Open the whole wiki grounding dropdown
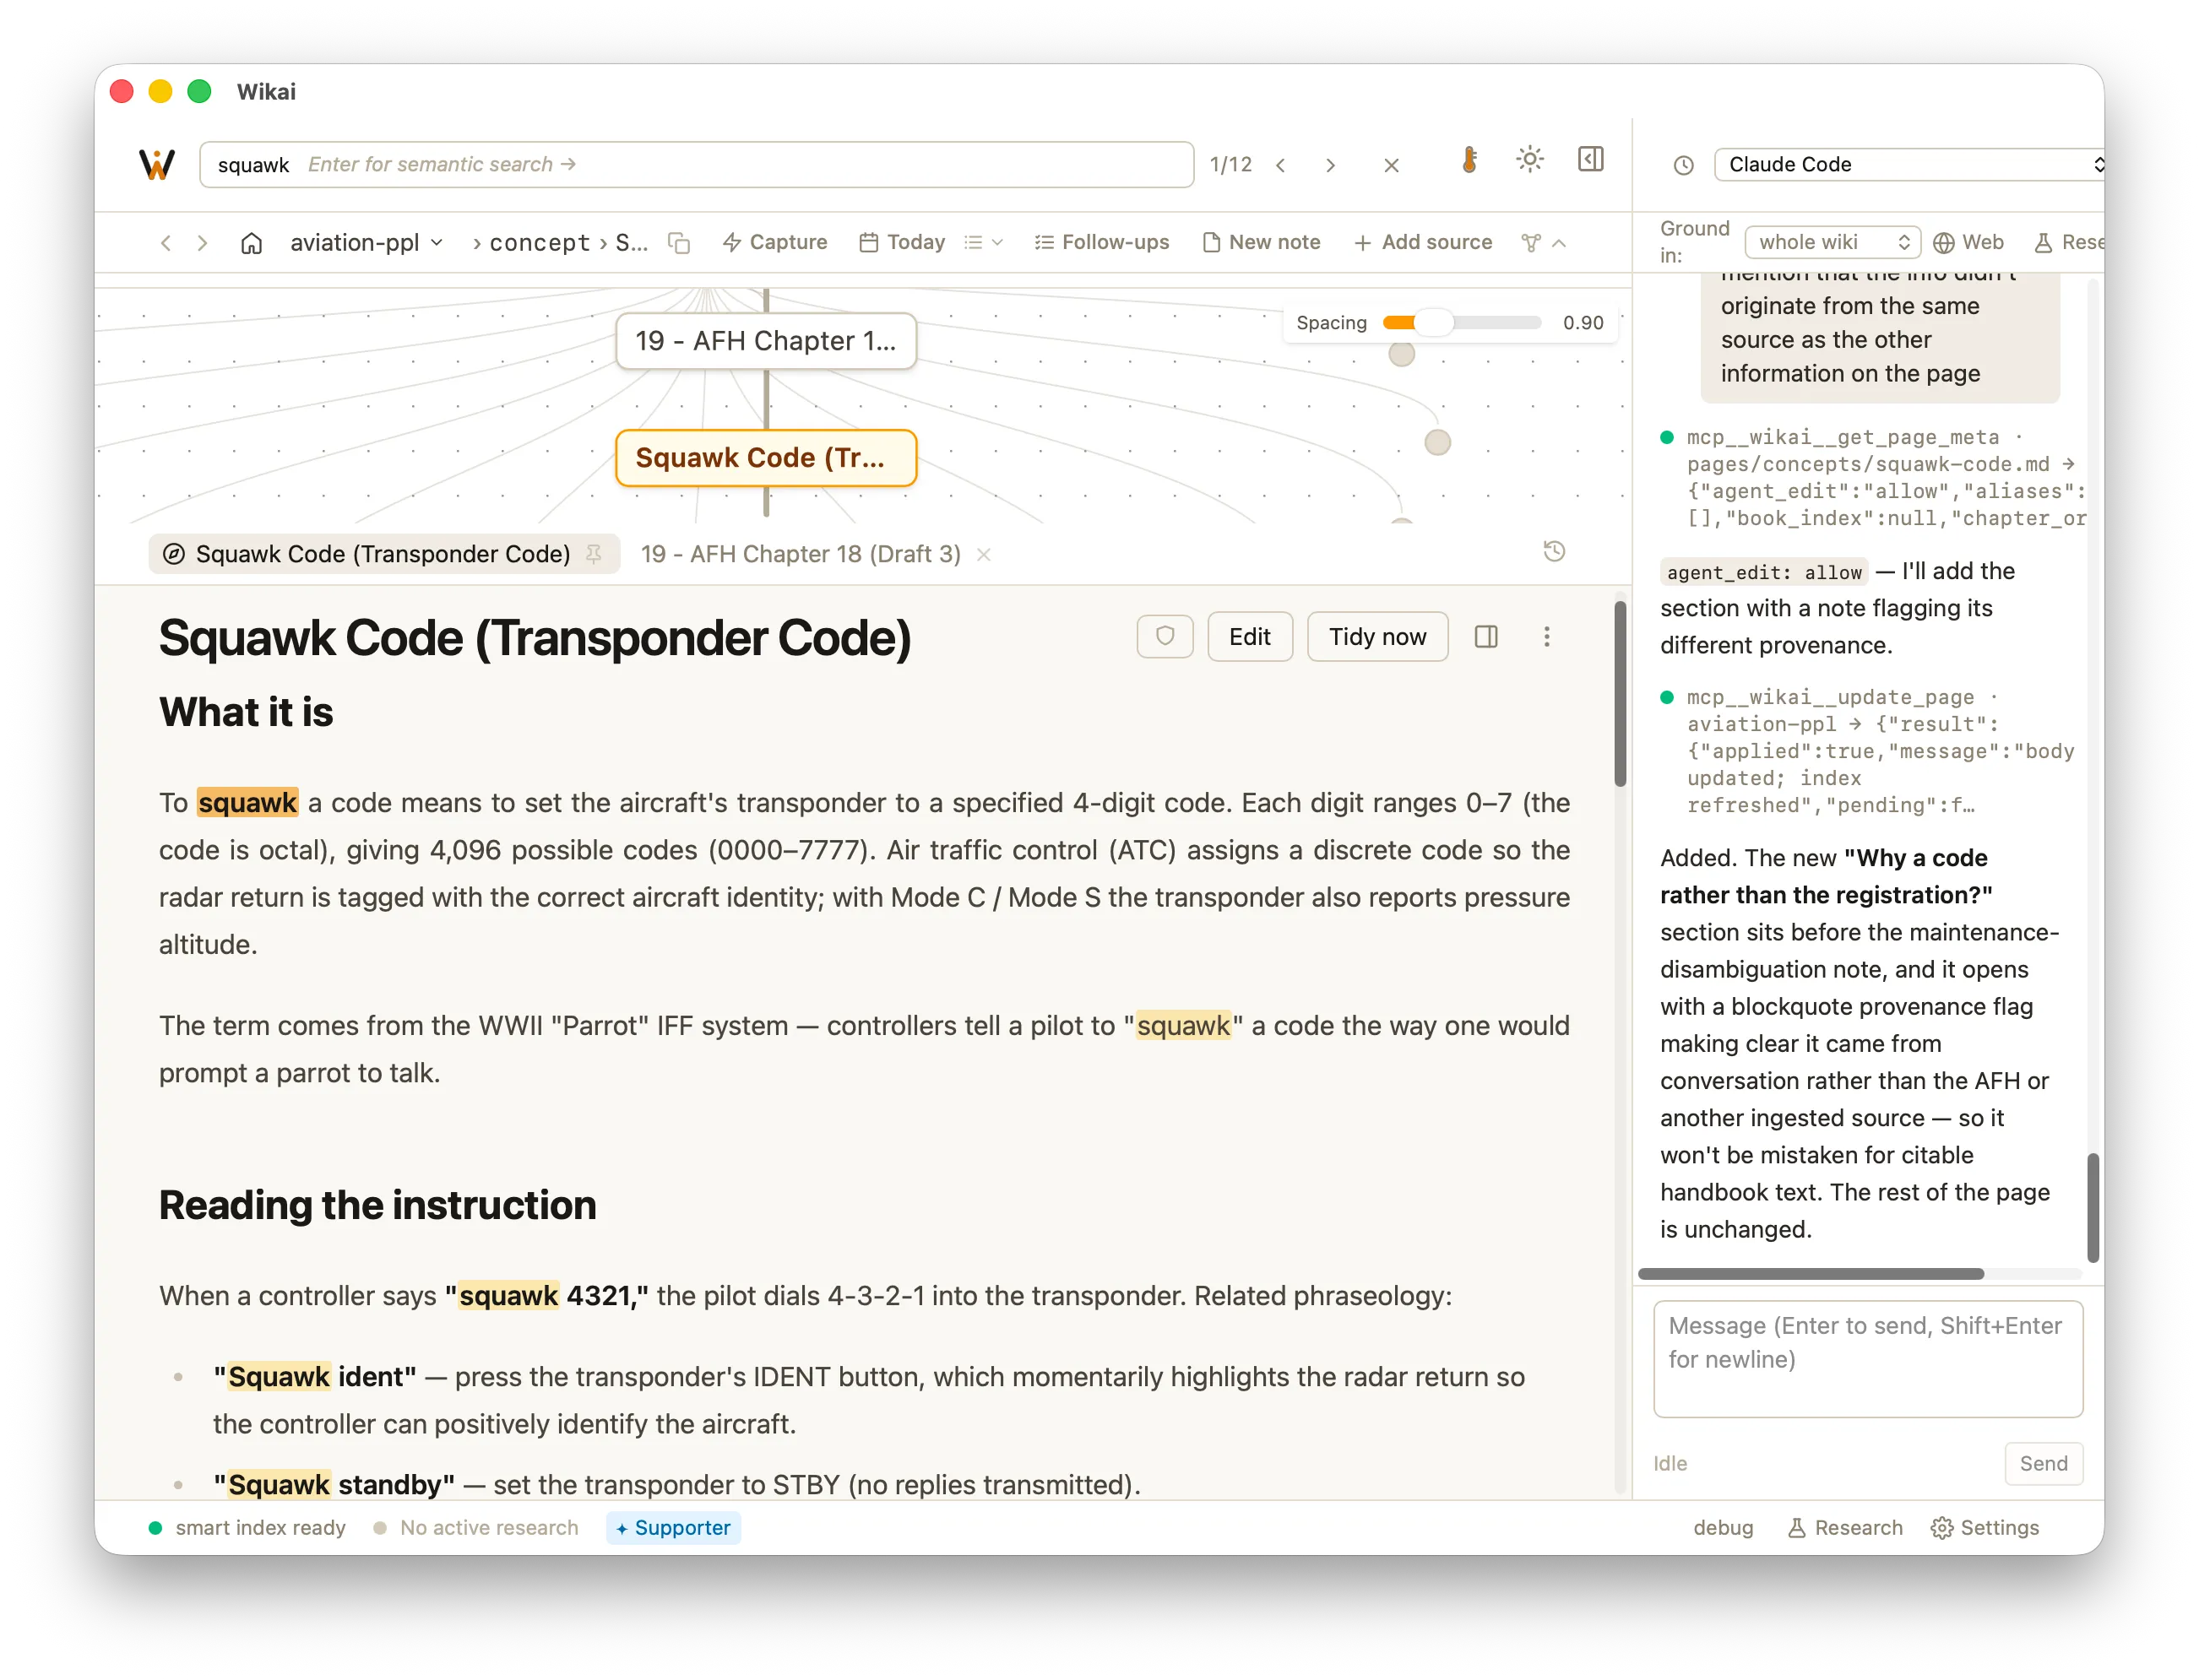The height and width of the screenshot is (1680, 2199). pos(1832,243)
